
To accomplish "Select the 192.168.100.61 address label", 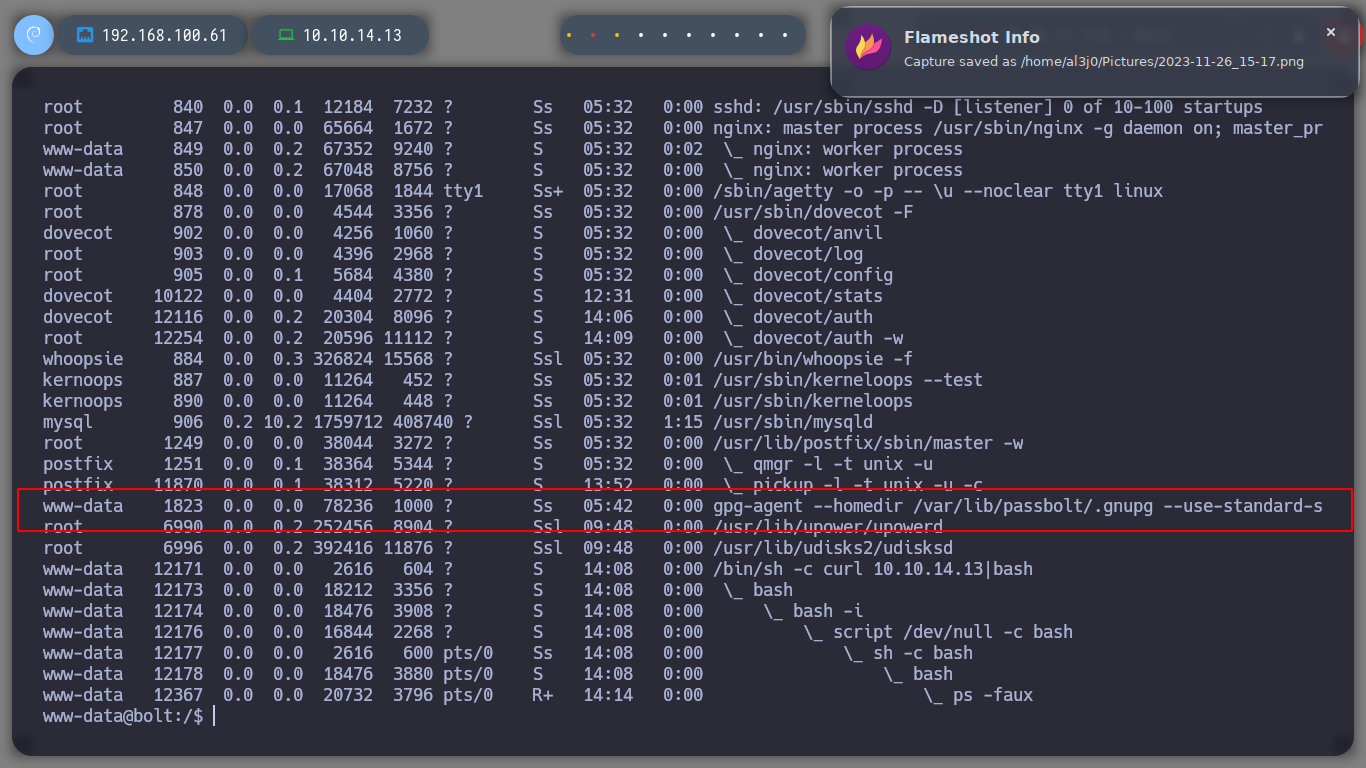I will click(x=164, y=35).
